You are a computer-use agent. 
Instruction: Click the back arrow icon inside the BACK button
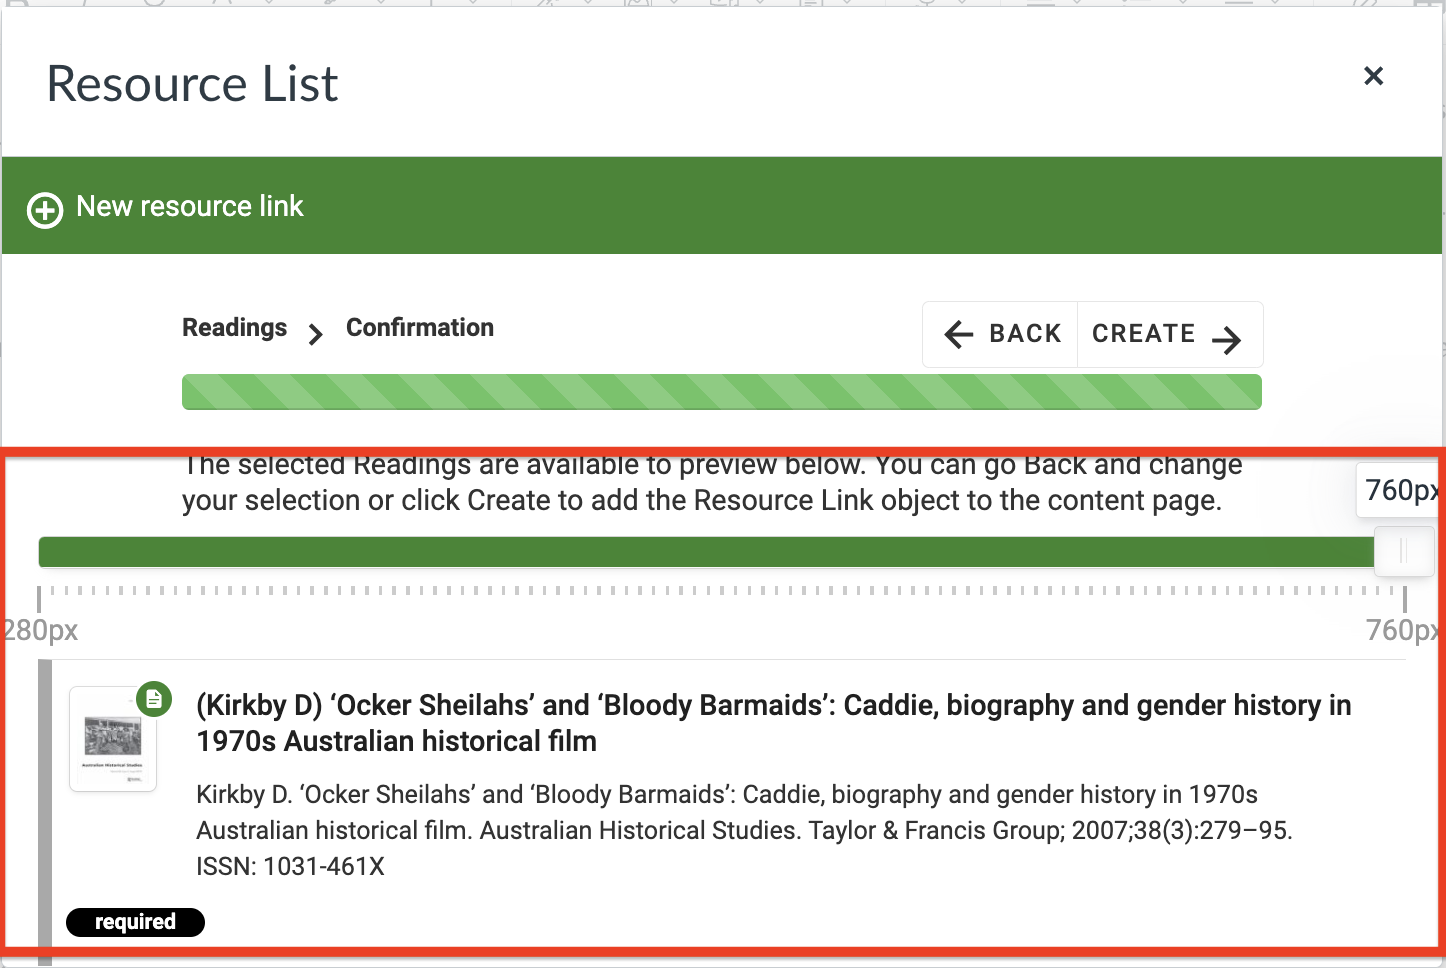point(959,334)
